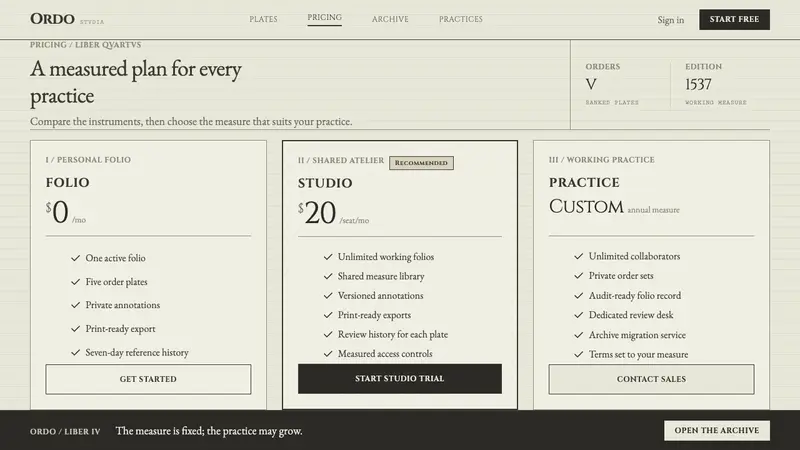Click the 'II / Shared Atelier' label
Image resolution: width=800 pixels, height=450 pixels.
point(341,160)
